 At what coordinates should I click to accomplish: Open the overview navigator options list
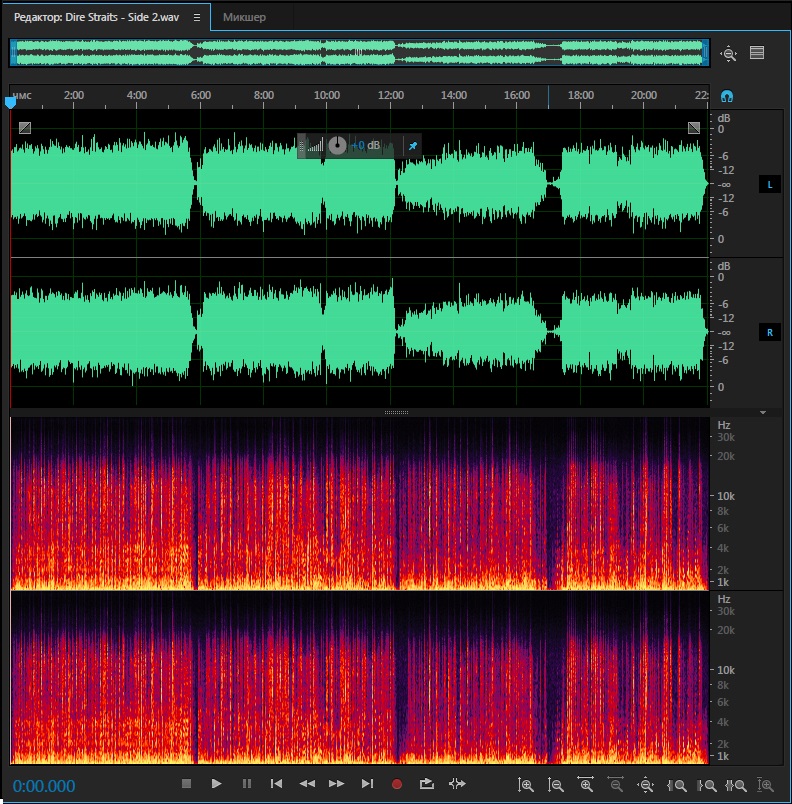tap(757, 54)
